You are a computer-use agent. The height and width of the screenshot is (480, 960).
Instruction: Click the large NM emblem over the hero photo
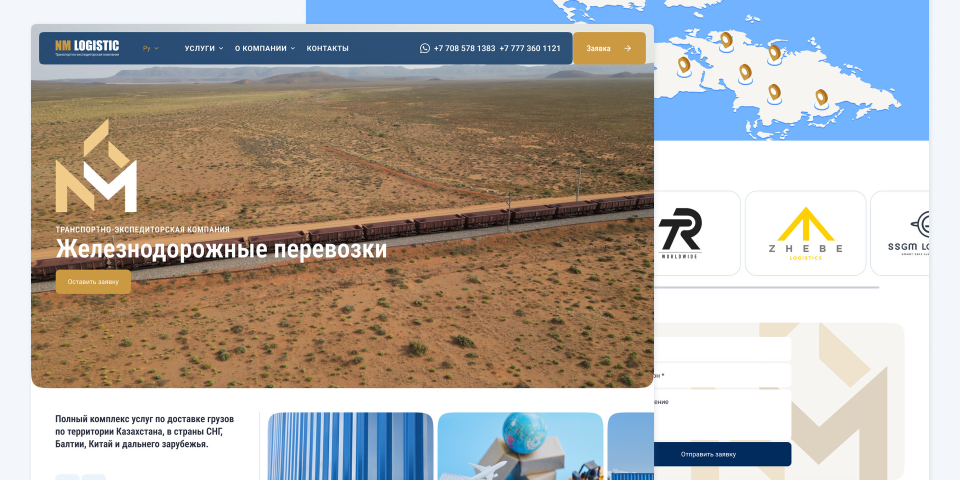96,166
